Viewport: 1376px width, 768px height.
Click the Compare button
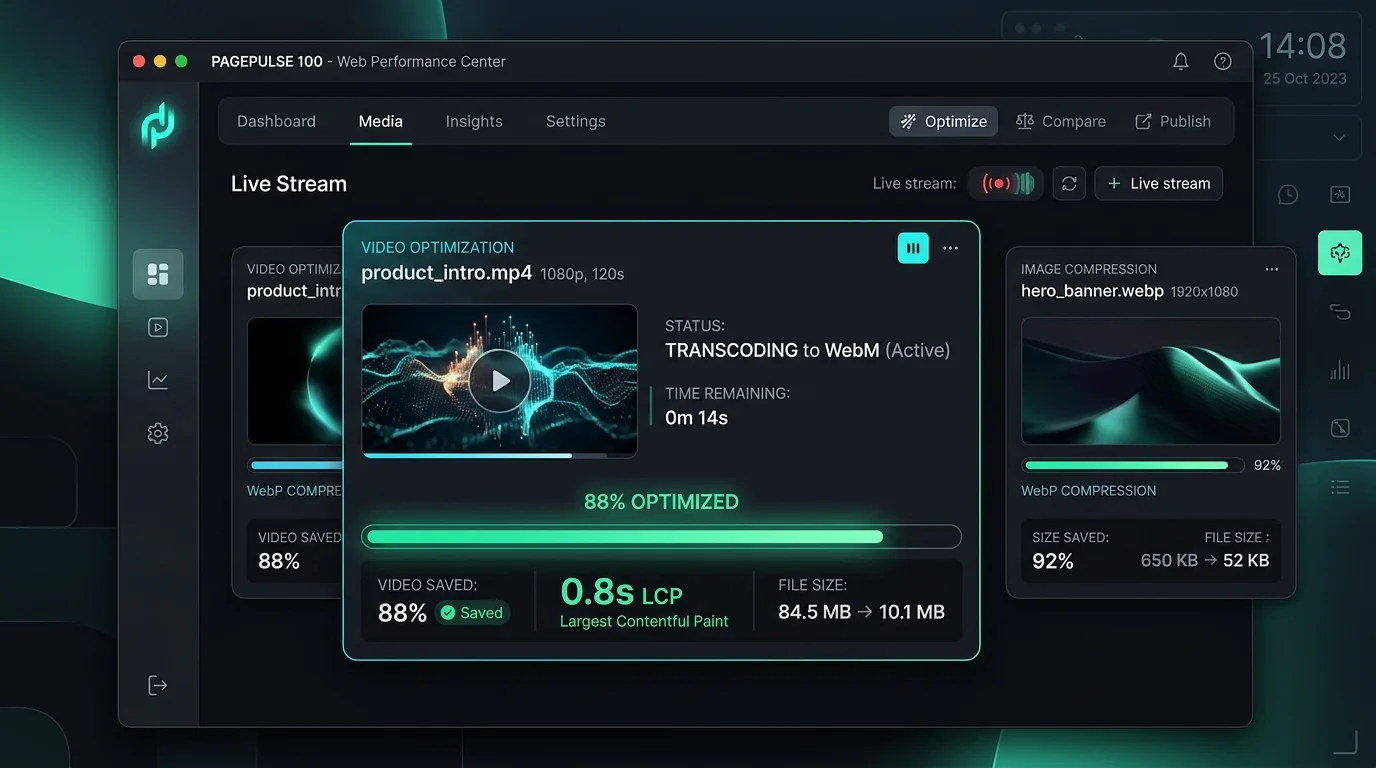(x=1061, y=121)
